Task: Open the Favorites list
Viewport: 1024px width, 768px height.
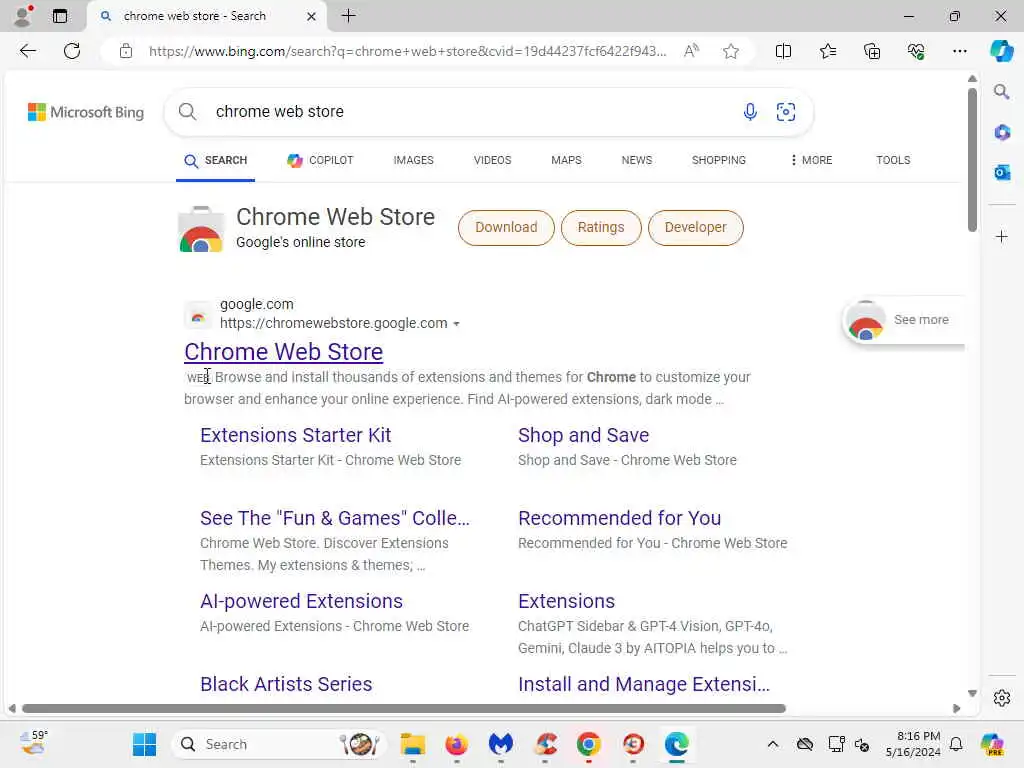Action: point(827,51)
